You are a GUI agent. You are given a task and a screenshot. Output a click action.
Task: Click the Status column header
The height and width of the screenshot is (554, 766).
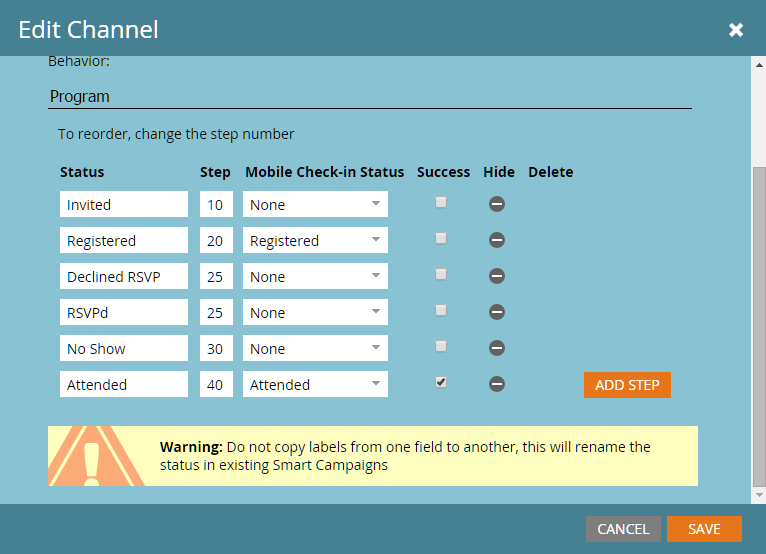click(82, 172)
